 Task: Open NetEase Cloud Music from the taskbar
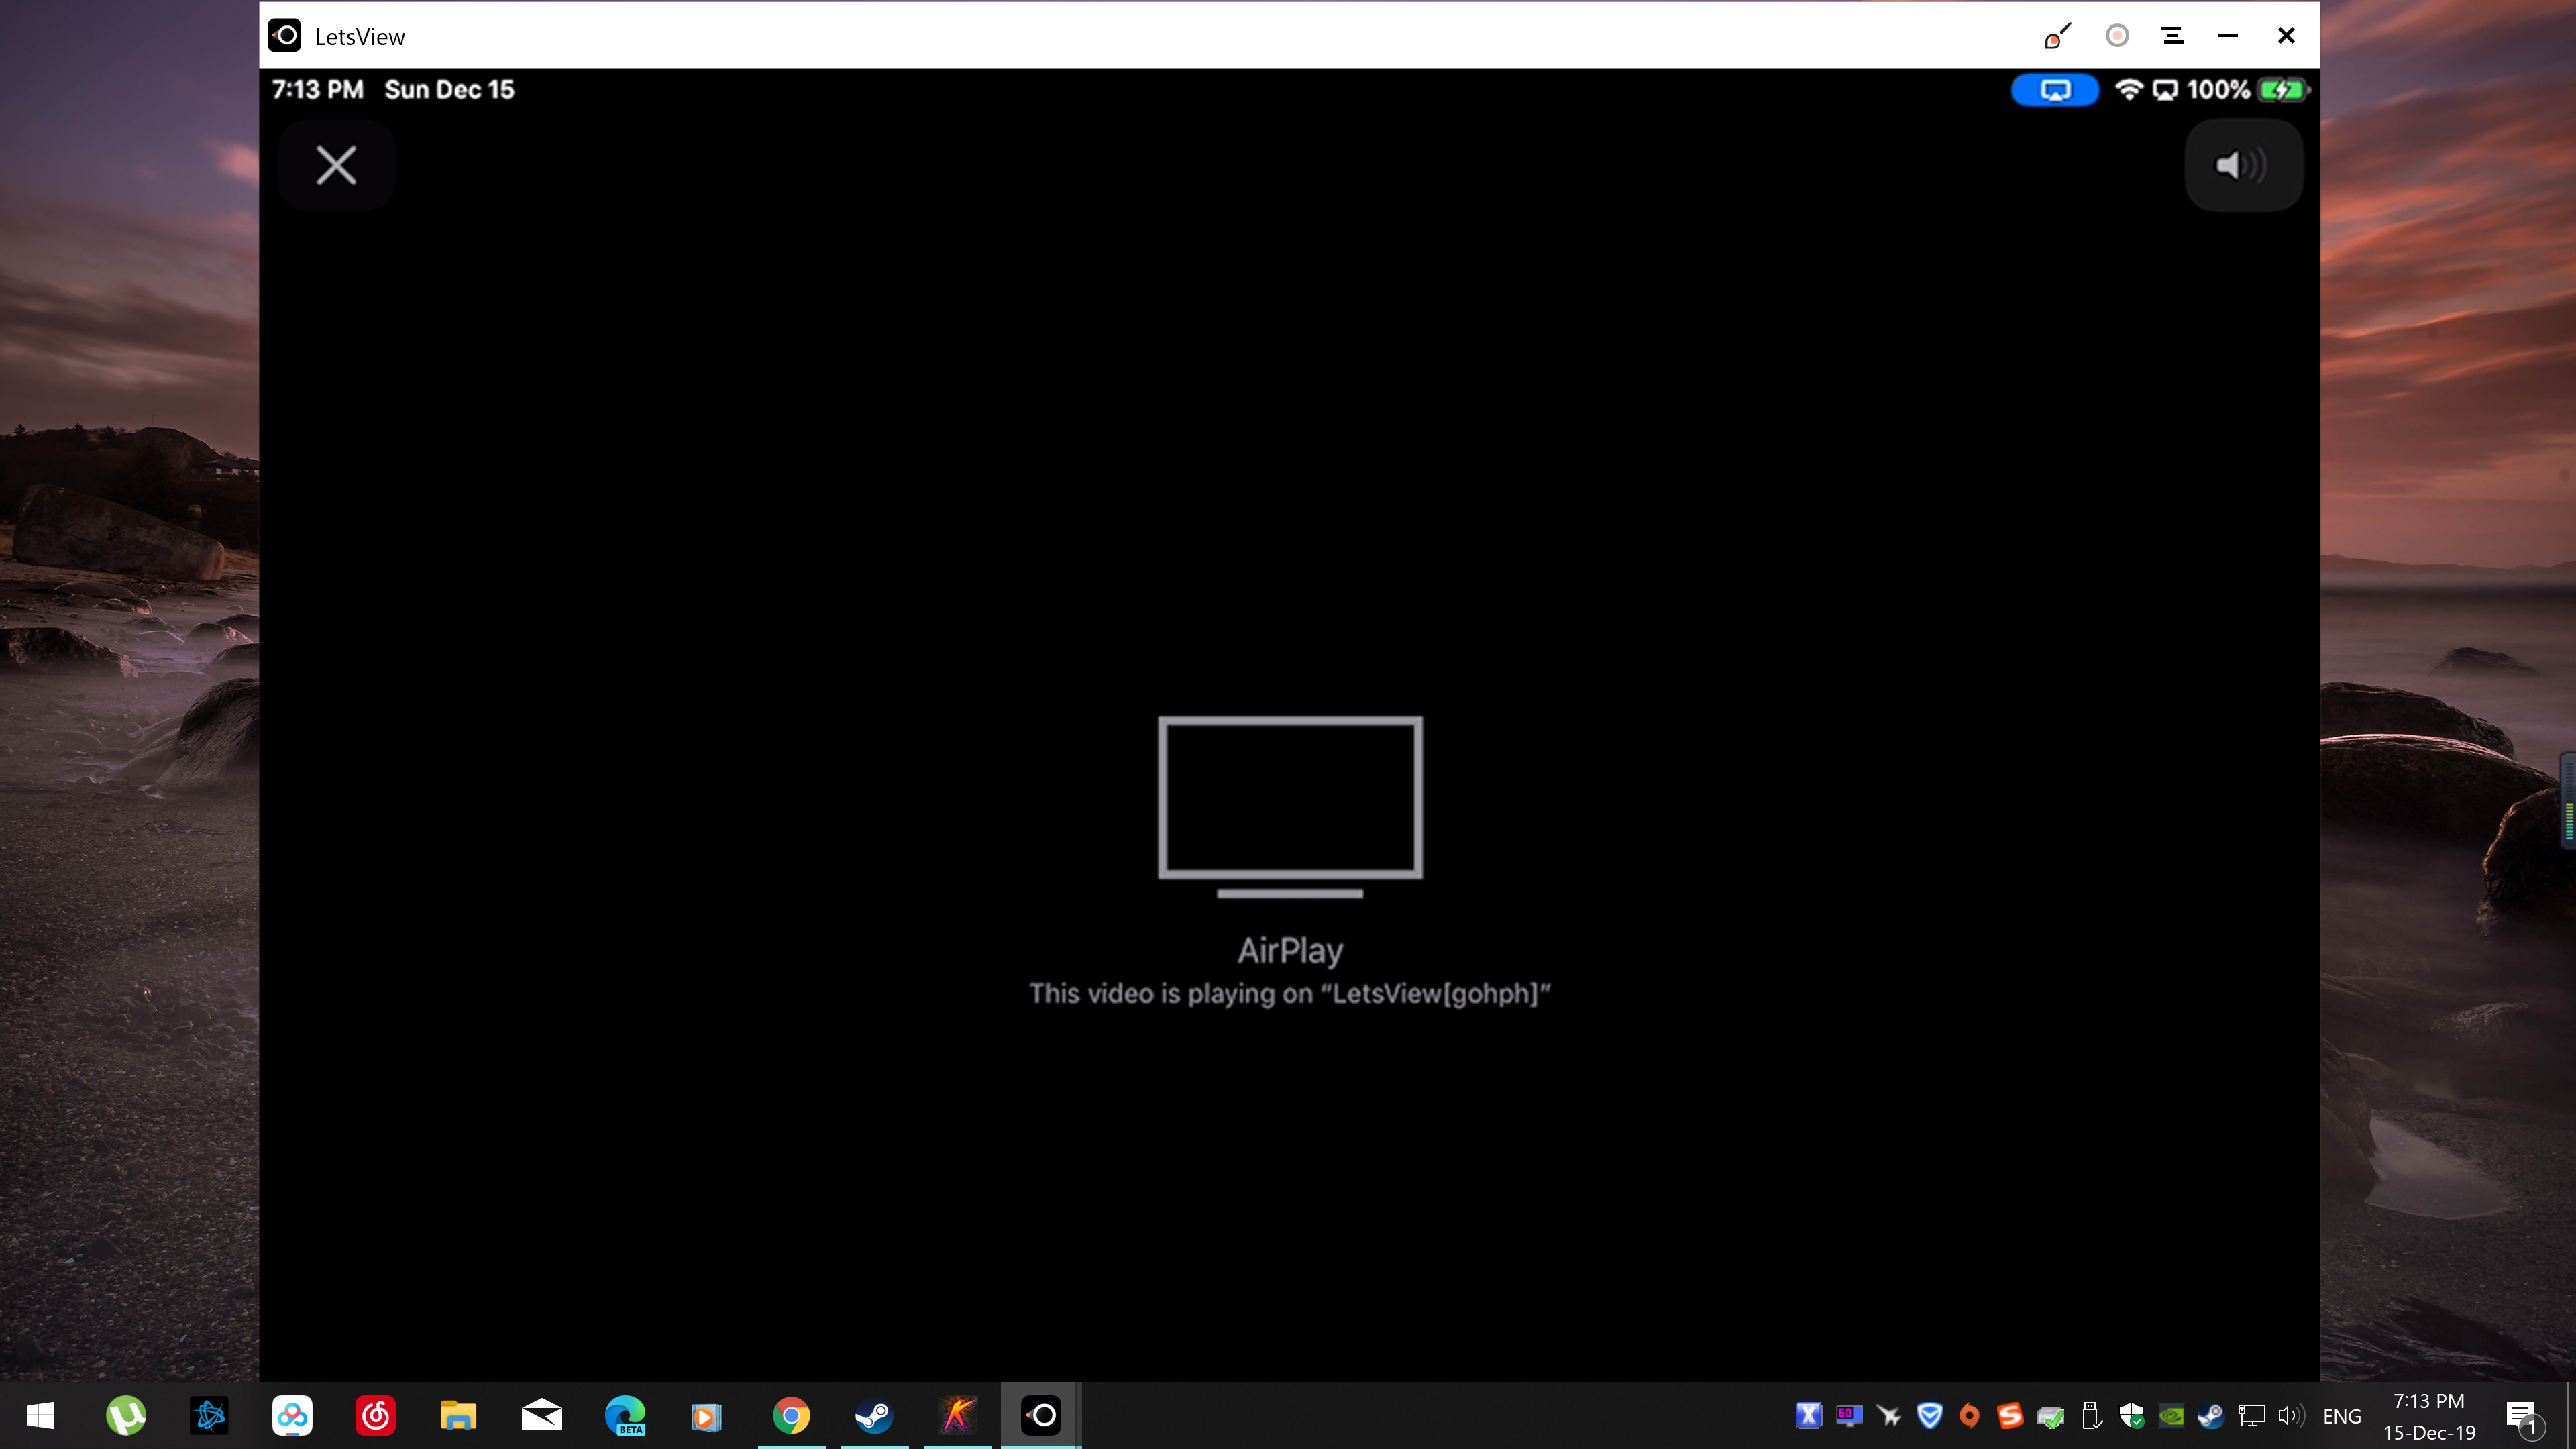click(x=375, y=1415)
